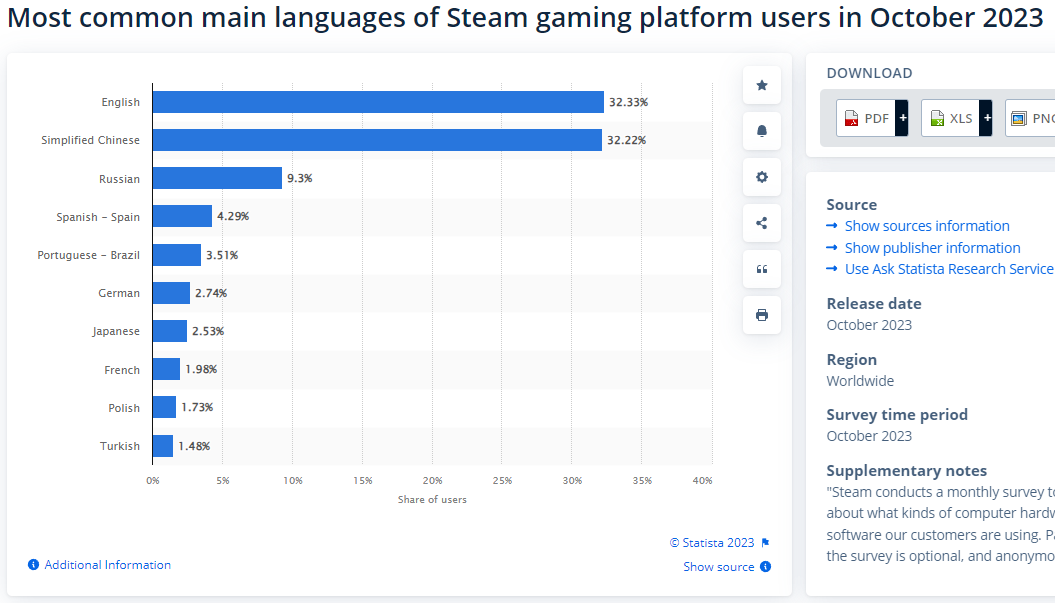Click © Statista 2023 text
This screenshot has height=603, width=1055.
click(x=712, y=542)
